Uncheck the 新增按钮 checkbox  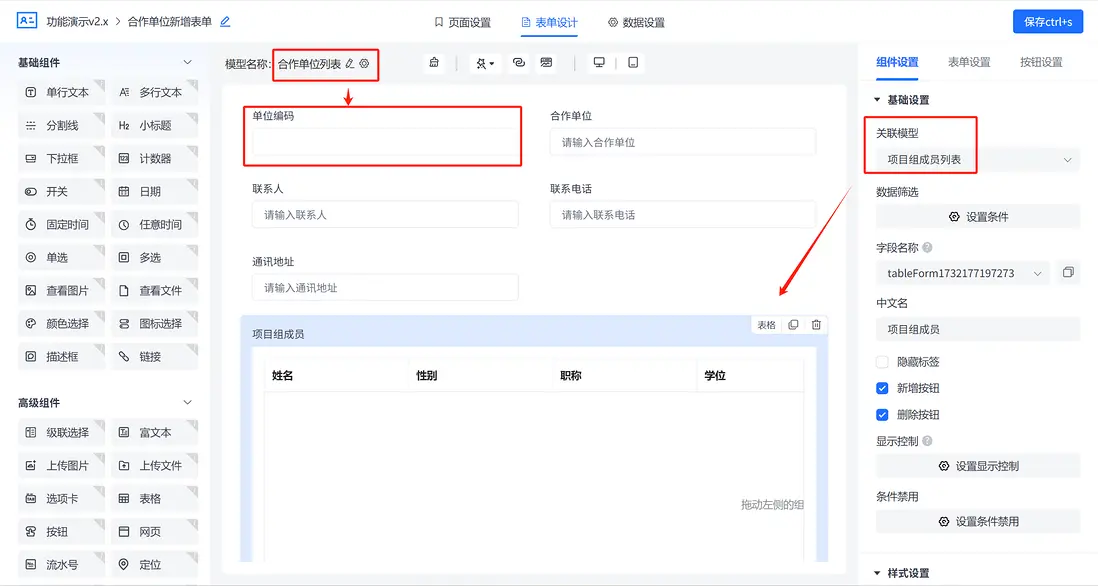[882, 388]
